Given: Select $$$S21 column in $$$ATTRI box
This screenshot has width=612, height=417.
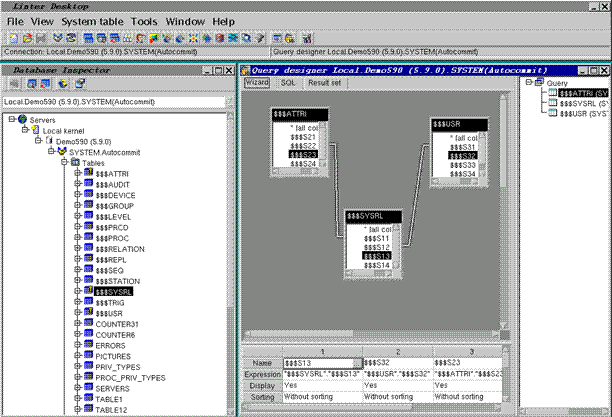Looking at the screenshot, I should click(304, 136).
